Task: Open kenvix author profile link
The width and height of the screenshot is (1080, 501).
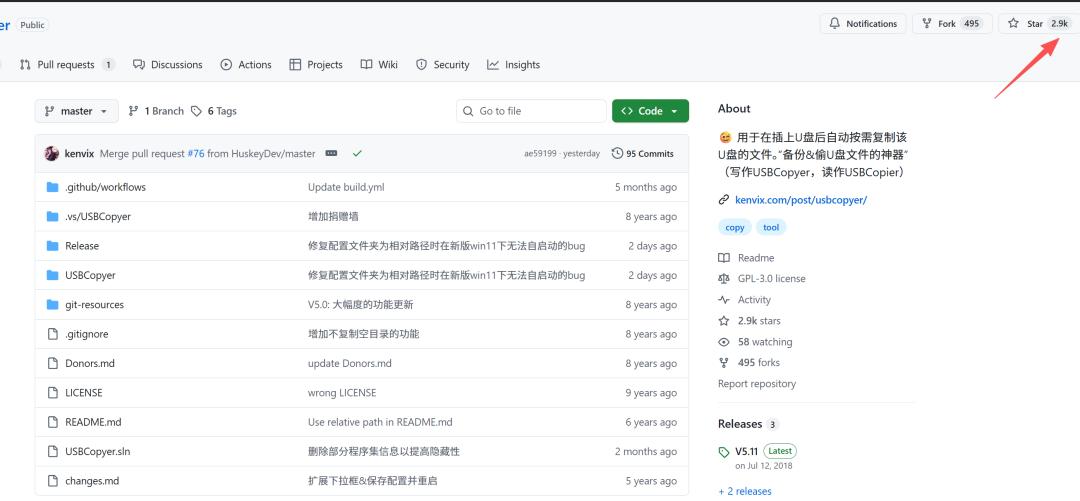Action: (79, 154)
